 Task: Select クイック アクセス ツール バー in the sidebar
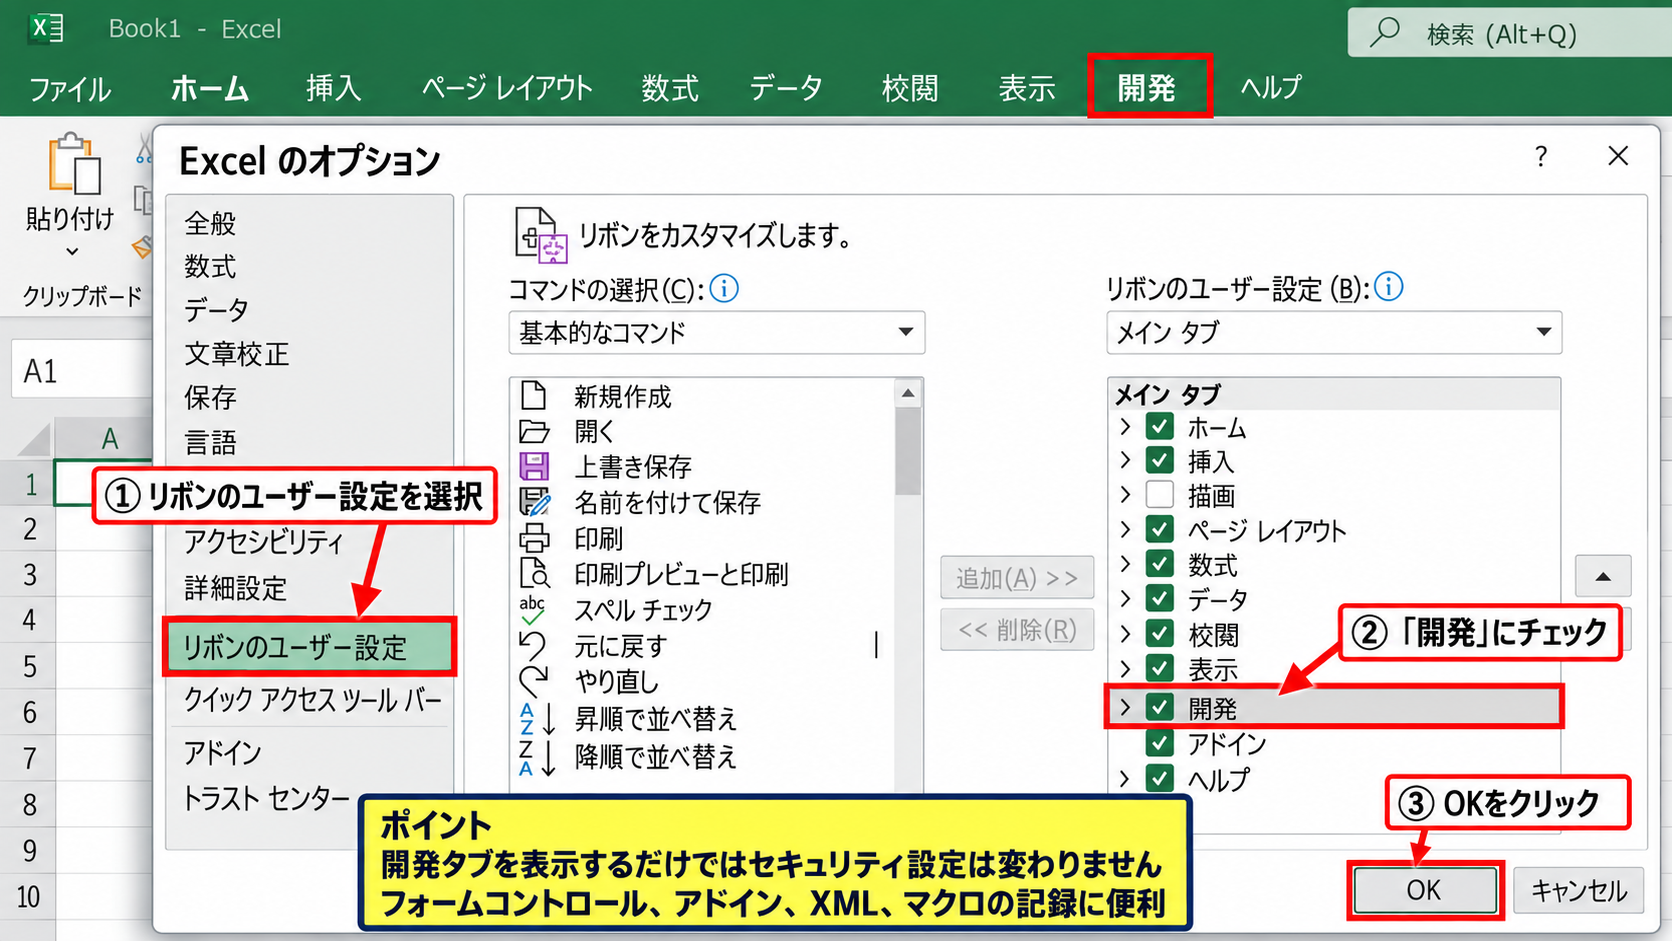tap(312, 699)
